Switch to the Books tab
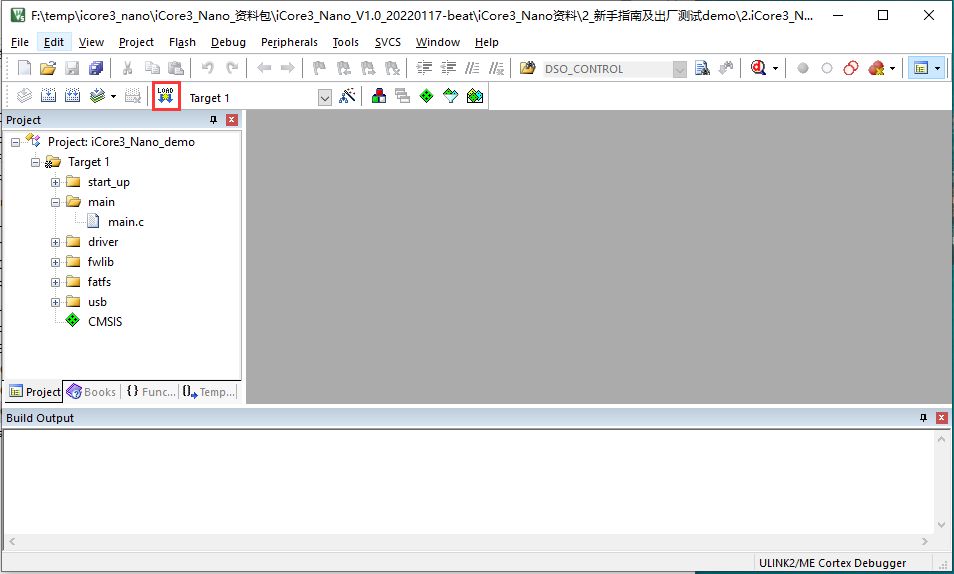954x574 pixels. coord(91,392)
